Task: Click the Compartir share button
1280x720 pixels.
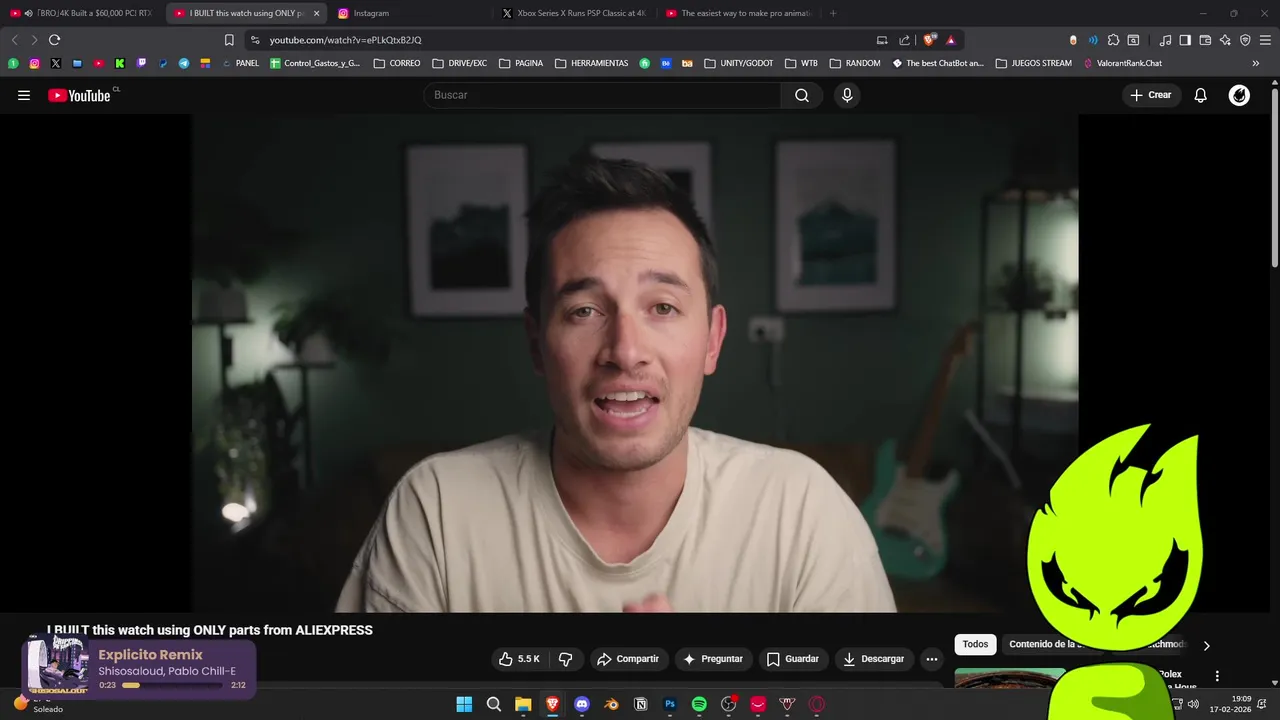Action: coord(628,659)
